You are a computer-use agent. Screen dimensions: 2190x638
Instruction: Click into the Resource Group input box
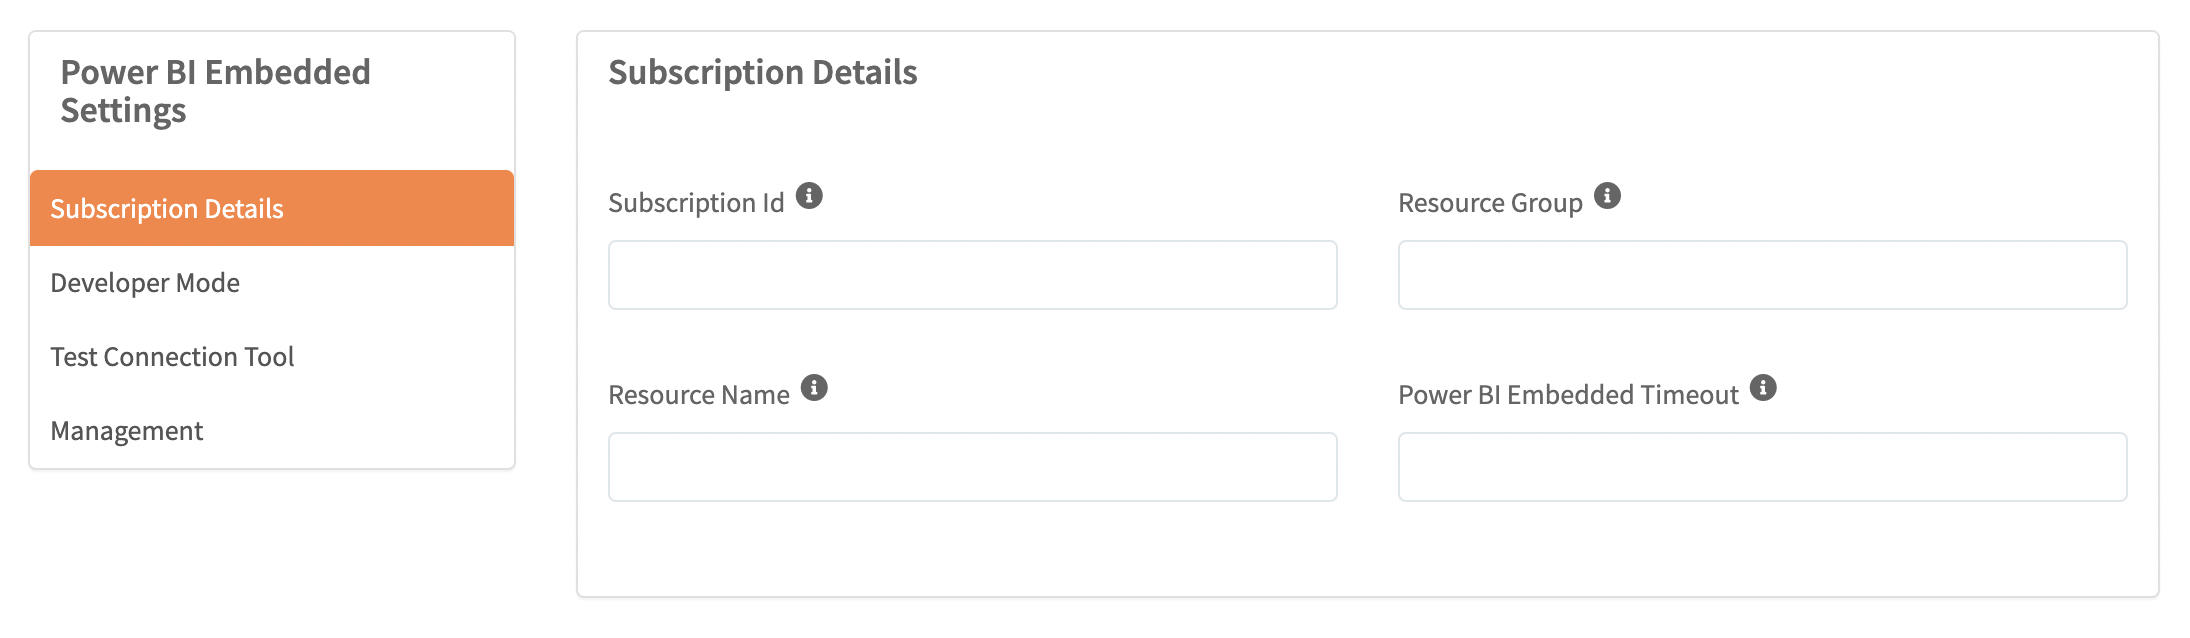click(x=1762, y=275)
